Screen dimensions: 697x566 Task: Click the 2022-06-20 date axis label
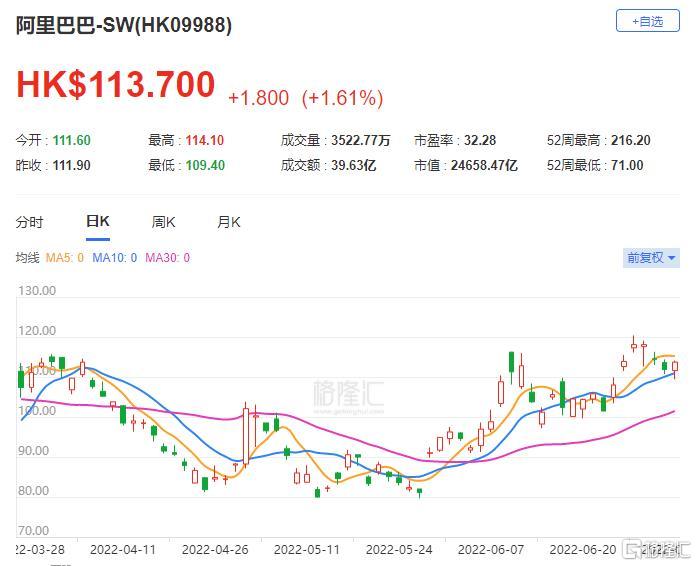click(583, 550)
